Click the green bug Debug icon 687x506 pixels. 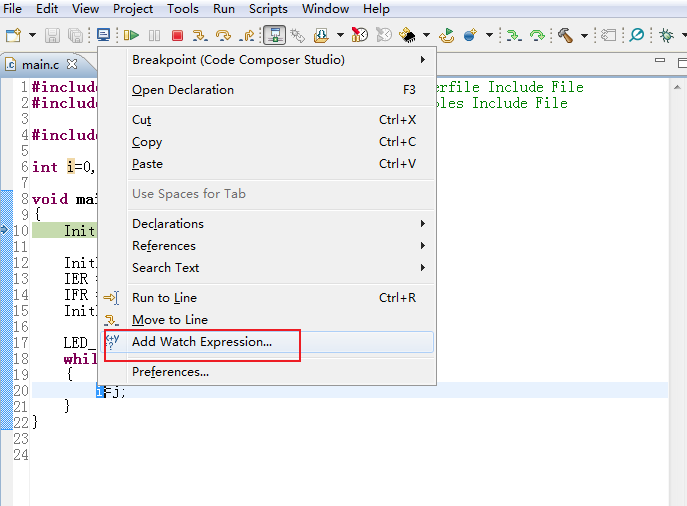(x=666, y=35)
